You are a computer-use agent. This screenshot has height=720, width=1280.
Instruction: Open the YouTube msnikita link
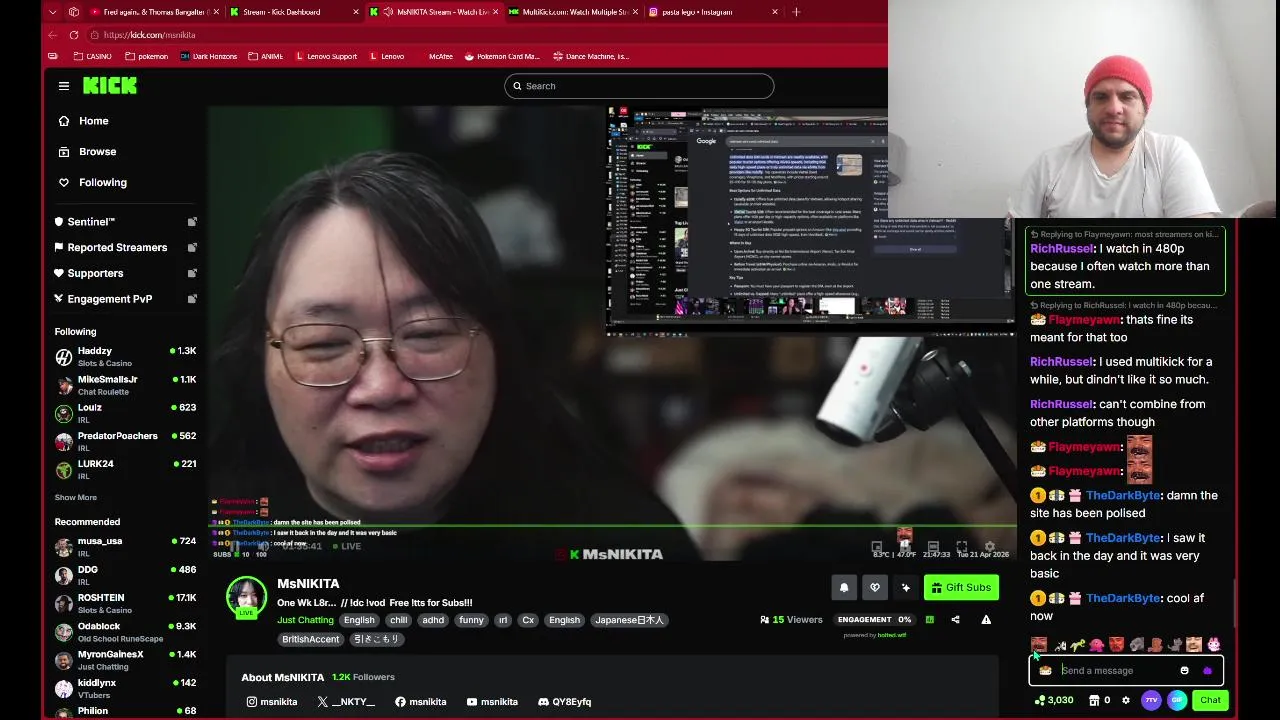coord(492,702)
